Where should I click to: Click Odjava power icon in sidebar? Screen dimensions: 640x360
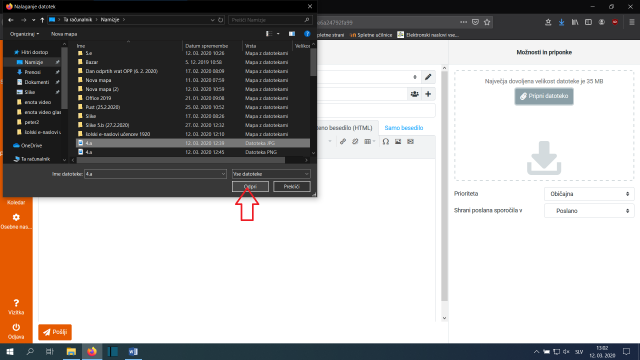click(16, 331)
